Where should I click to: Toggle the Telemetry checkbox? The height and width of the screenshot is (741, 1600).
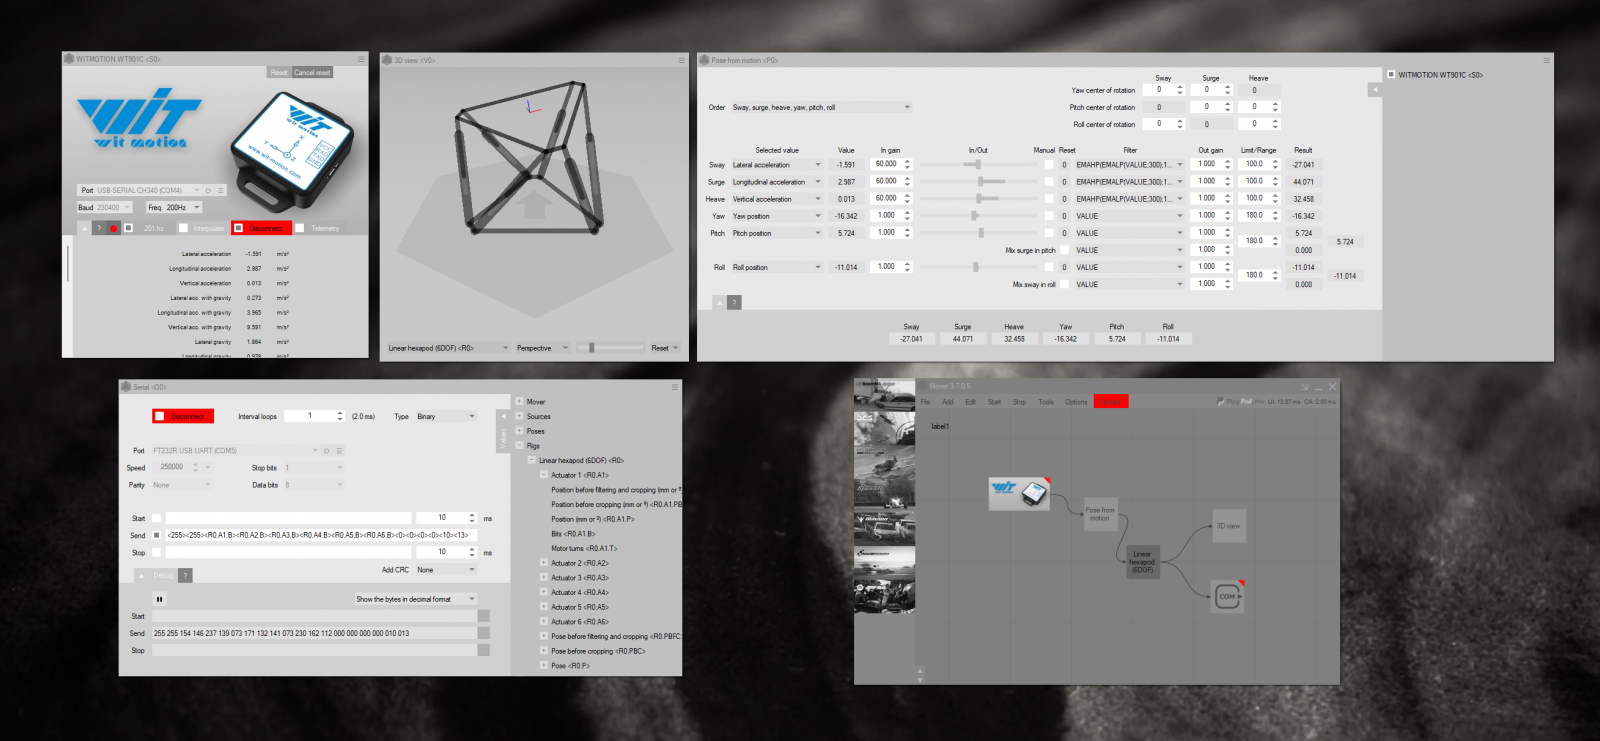pyautogui.click(x=299, y=228)
